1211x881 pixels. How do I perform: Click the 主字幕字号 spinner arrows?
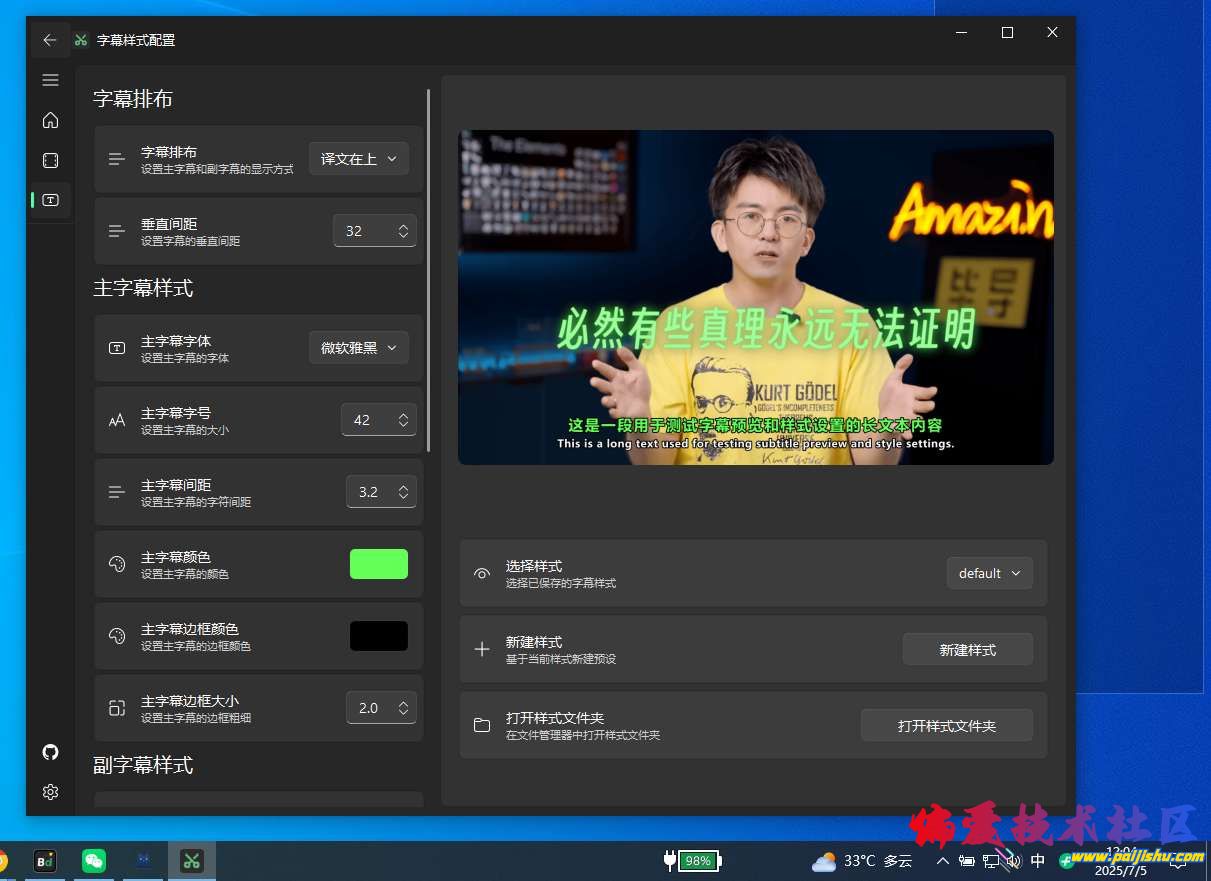(x=403, y=420)
